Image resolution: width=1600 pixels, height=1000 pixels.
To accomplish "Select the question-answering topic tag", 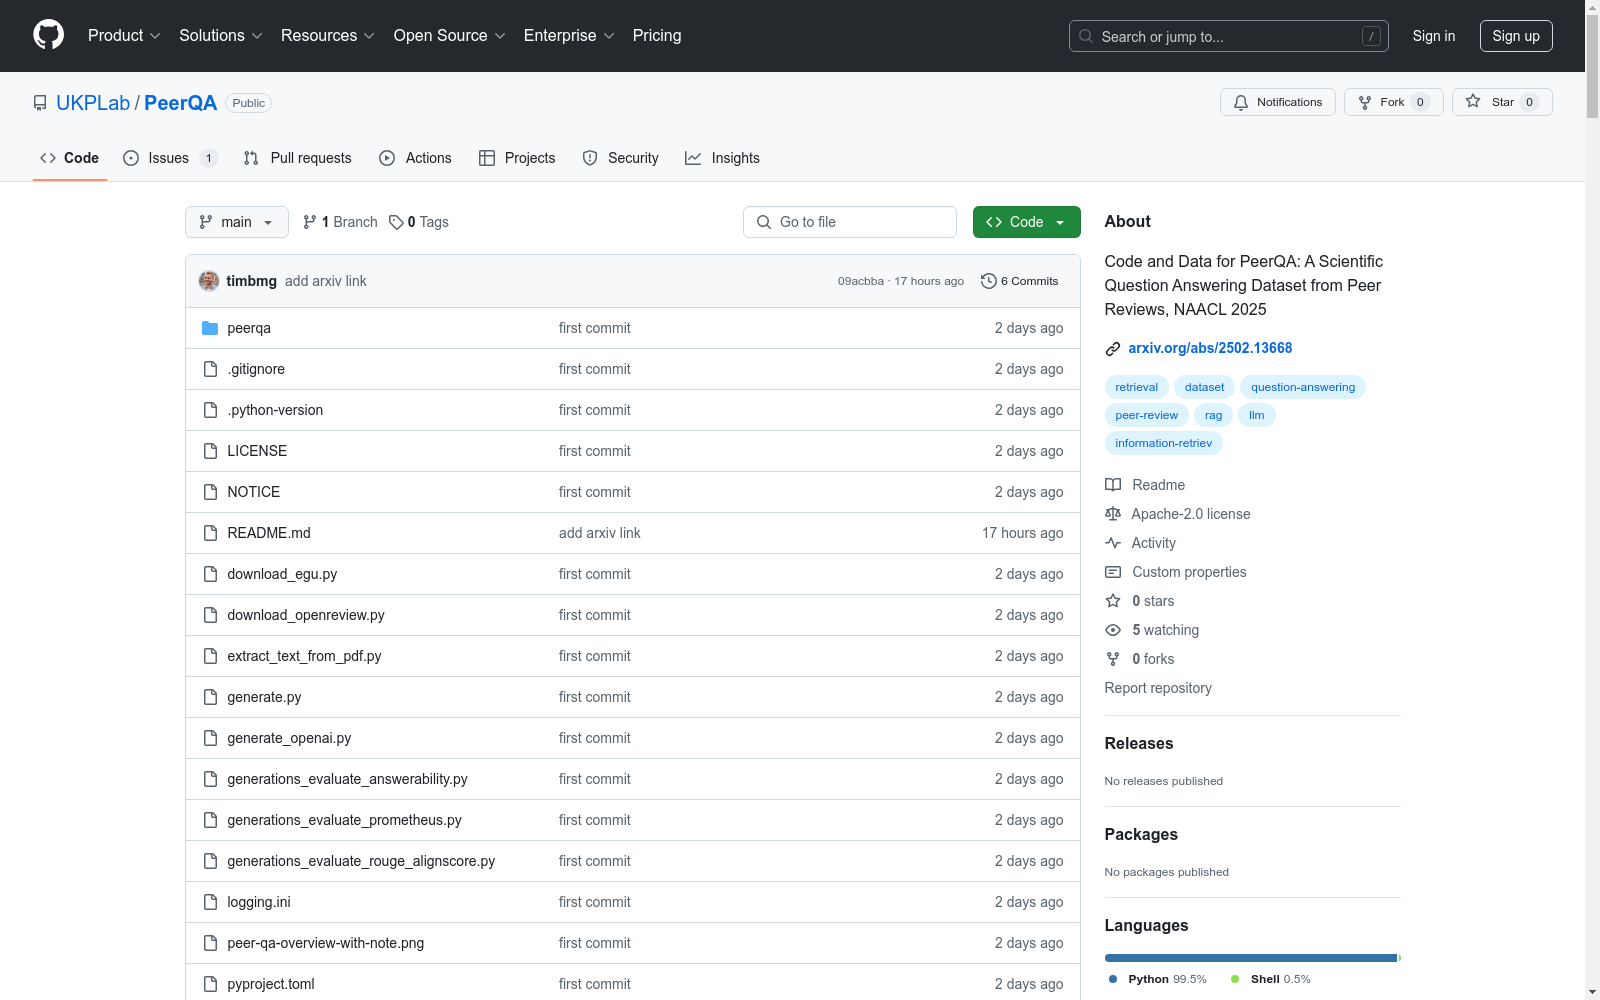I will [1303, 387].
